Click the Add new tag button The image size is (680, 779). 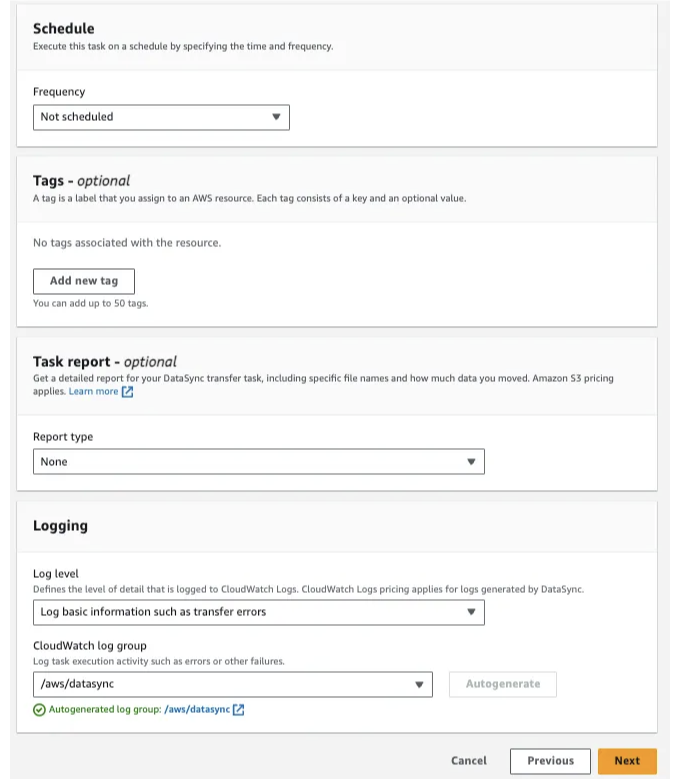click(84, 281)
